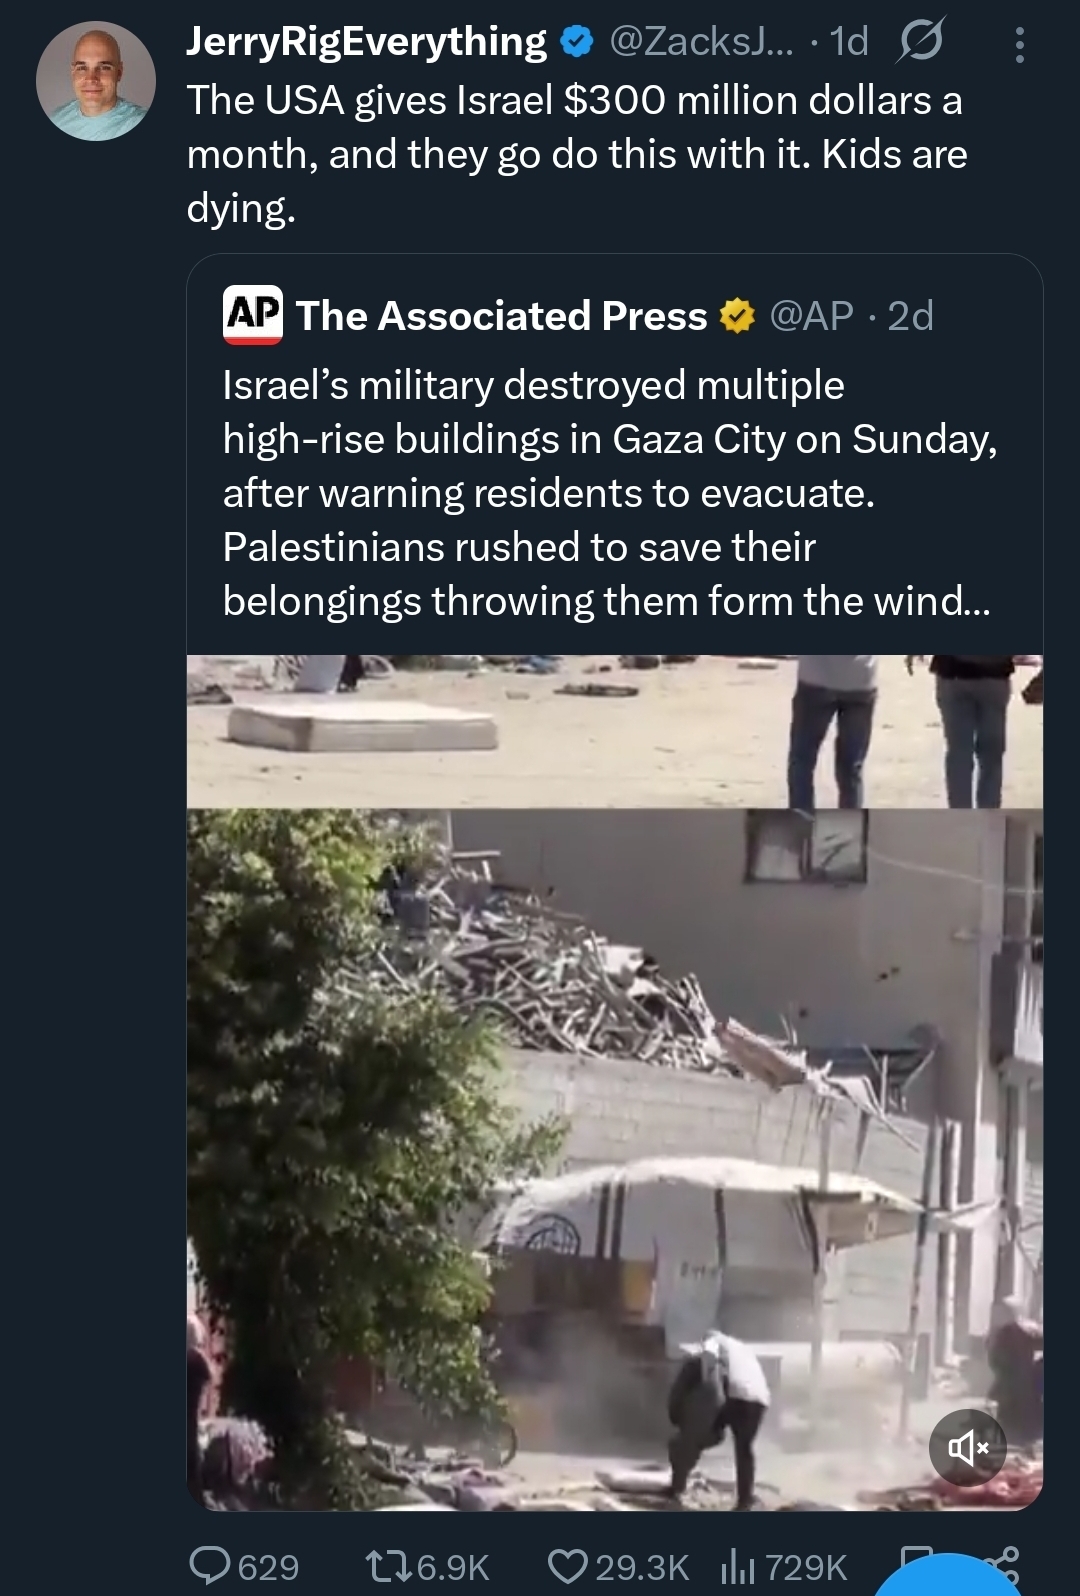The height and width of the screenshot is (1596, 1080).
Task: Open the main post text
Action: point(576,154)
